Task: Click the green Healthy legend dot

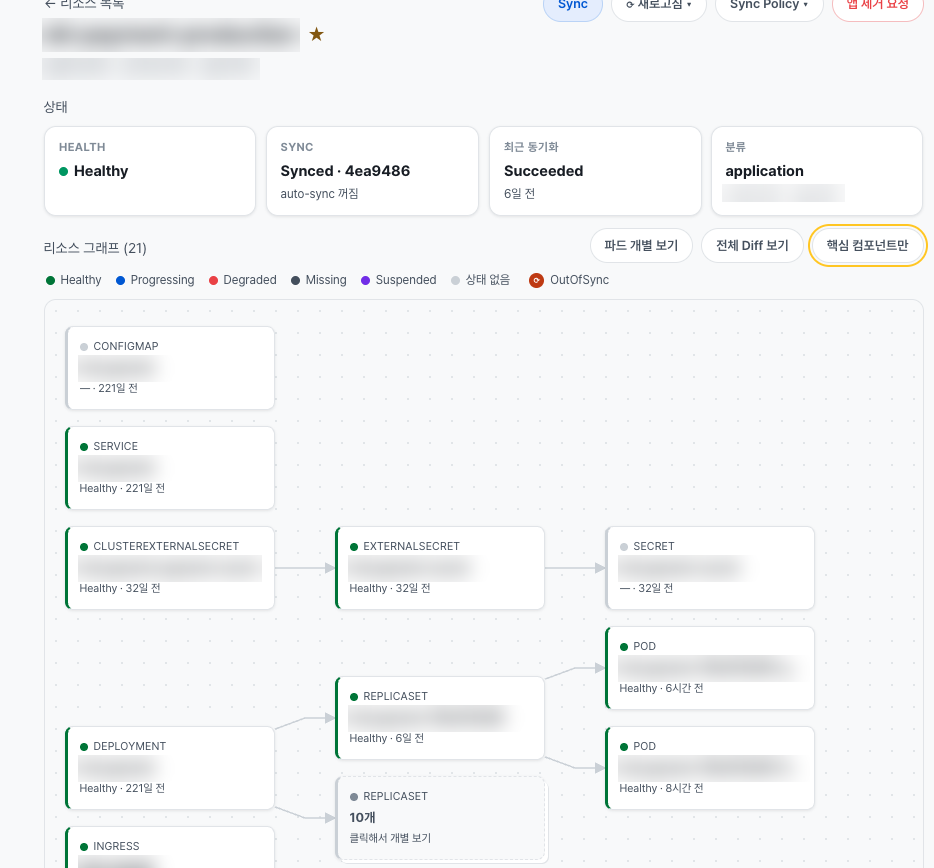Action: 51,281
